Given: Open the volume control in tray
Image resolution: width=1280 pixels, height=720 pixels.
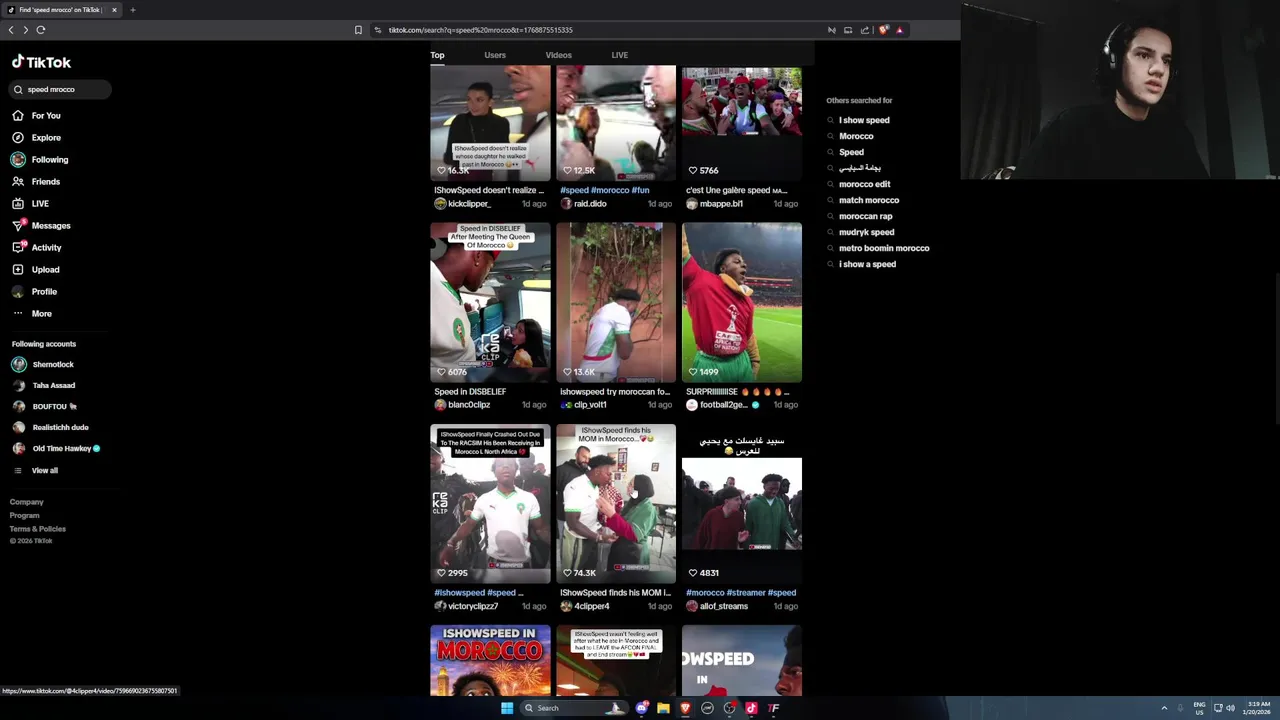Looking at the screenshot, I should [x=1230, y=708].
